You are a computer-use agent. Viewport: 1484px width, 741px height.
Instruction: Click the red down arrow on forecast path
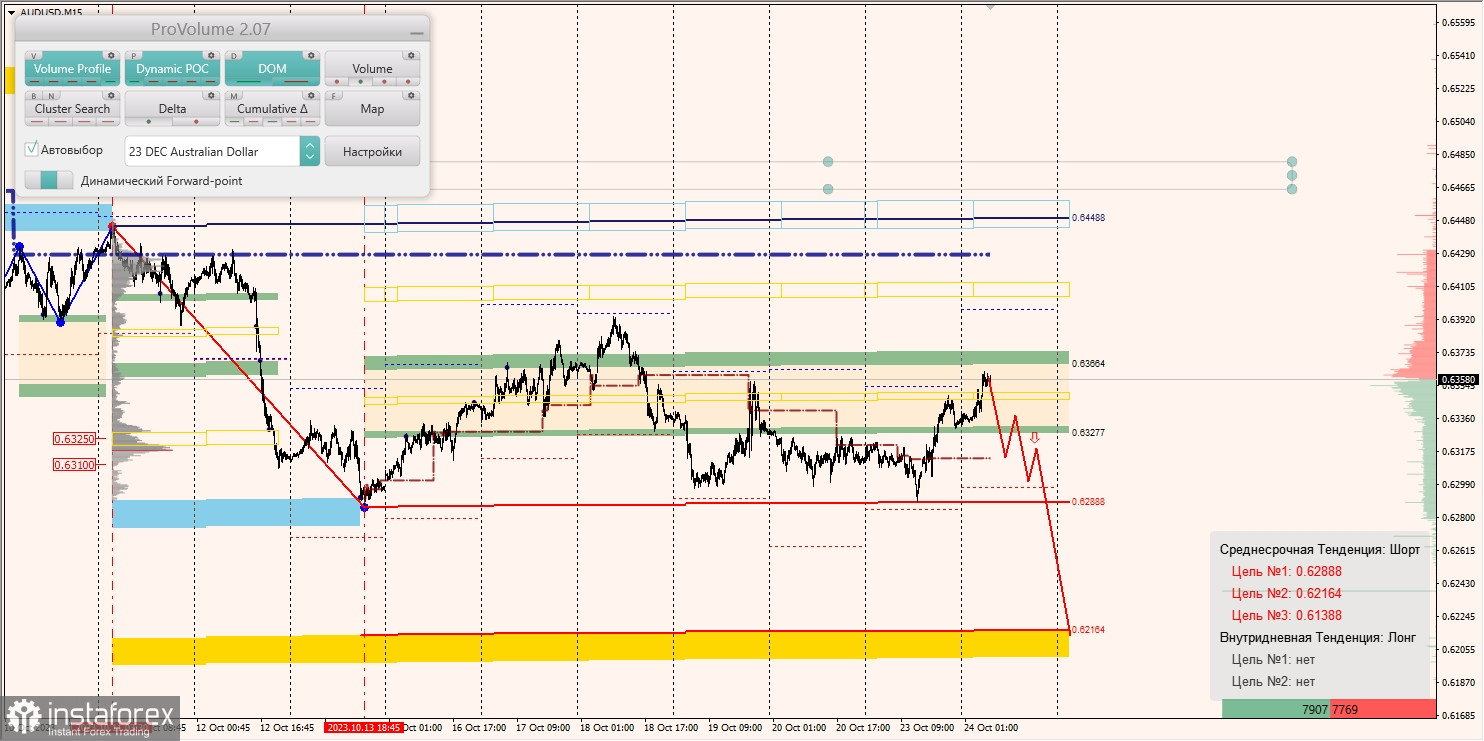1034,437
